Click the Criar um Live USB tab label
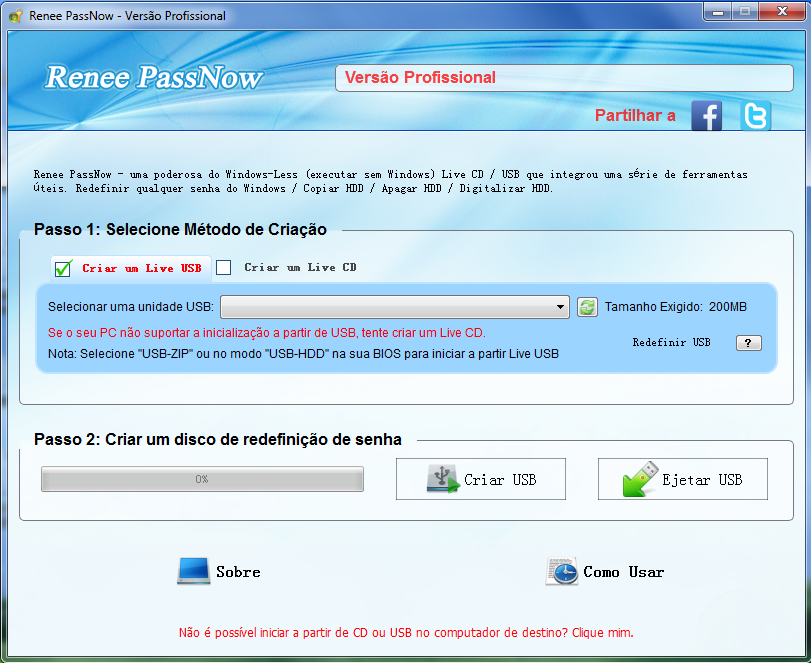 pos(142,268)
